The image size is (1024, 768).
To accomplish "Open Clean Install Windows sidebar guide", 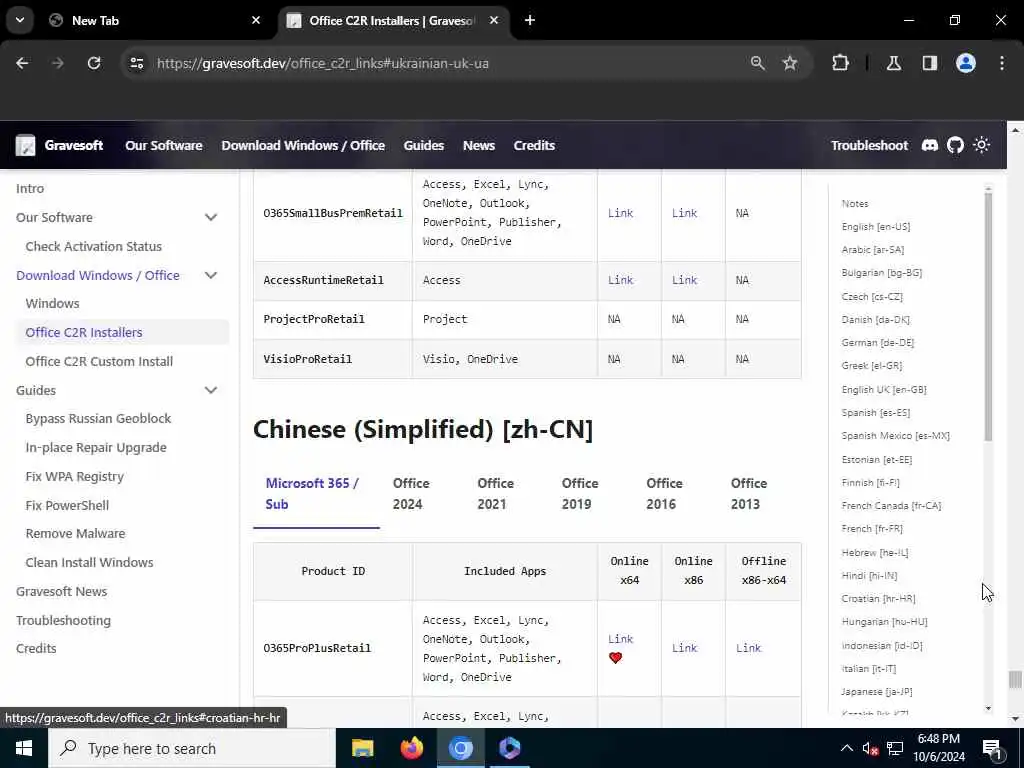I will click(x=89, y=562).
